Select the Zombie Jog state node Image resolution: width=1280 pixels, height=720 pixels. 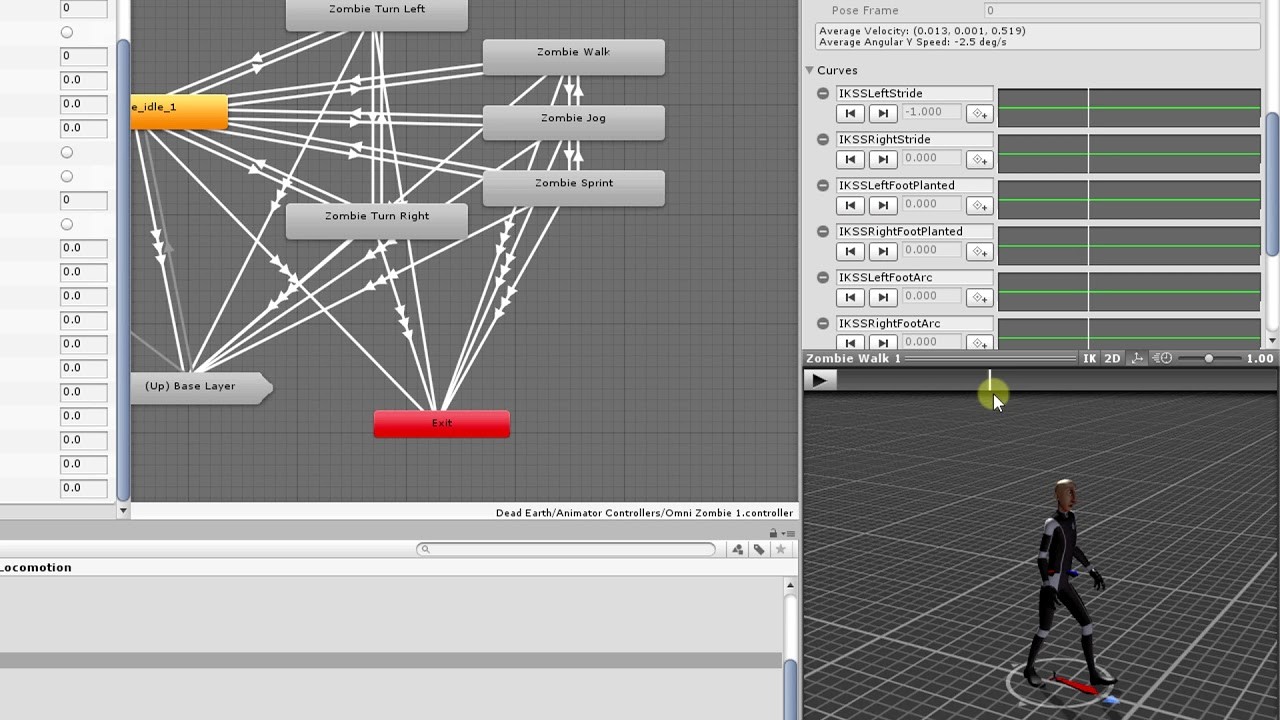point(574,123)
